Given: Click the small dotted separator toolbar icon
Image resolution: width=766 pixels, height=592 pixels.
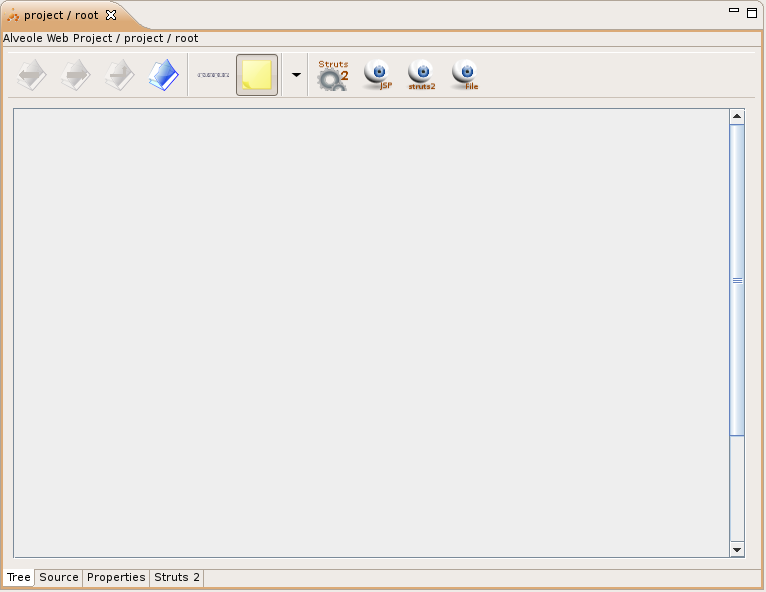Looking at the screenshot, I should (213, 75).
